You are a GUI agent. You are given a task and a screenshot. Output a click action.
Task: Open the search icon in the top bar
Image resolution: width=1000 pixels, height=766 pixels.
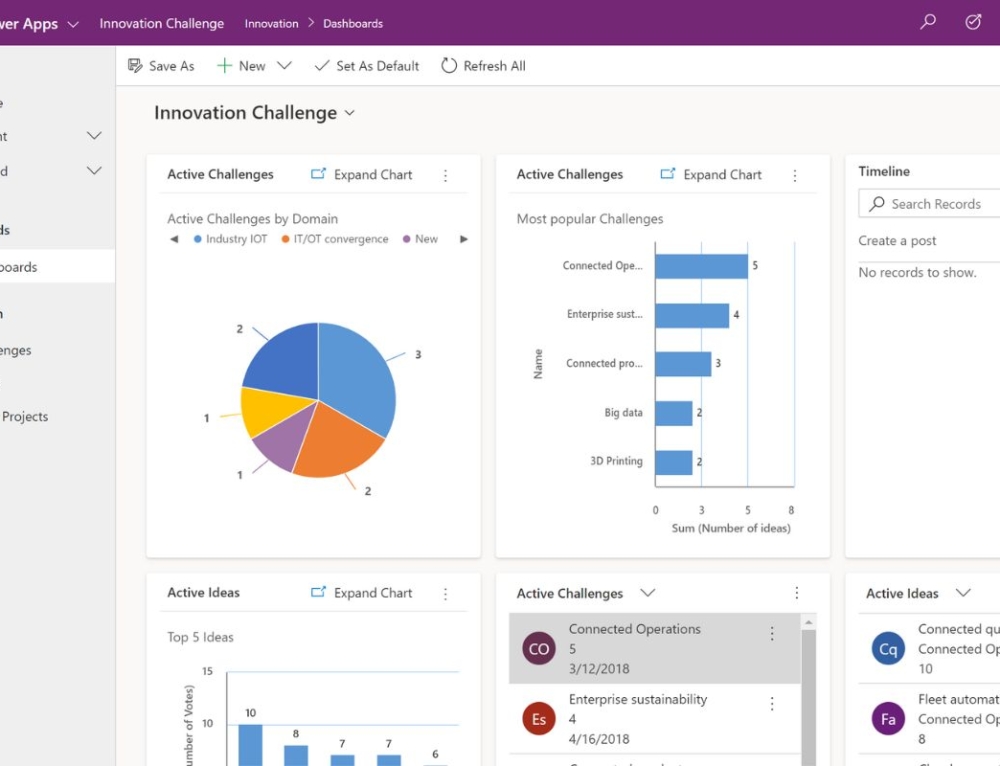[927, 22]
